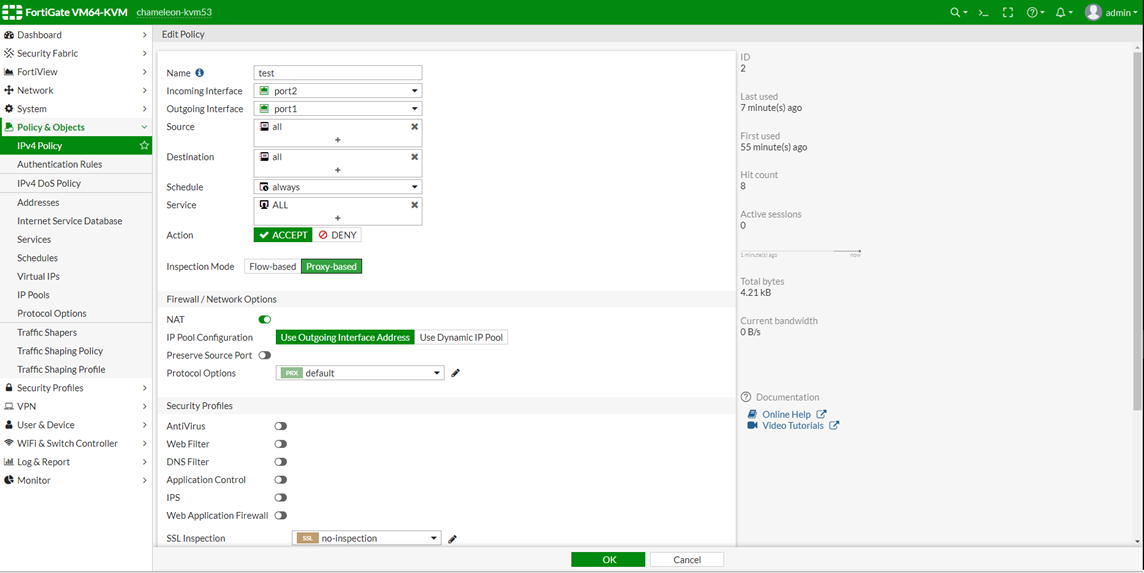The image size is (1144, 573).
Task: Open Traffic Shapers in sidebar
Action: coord(47,332)
